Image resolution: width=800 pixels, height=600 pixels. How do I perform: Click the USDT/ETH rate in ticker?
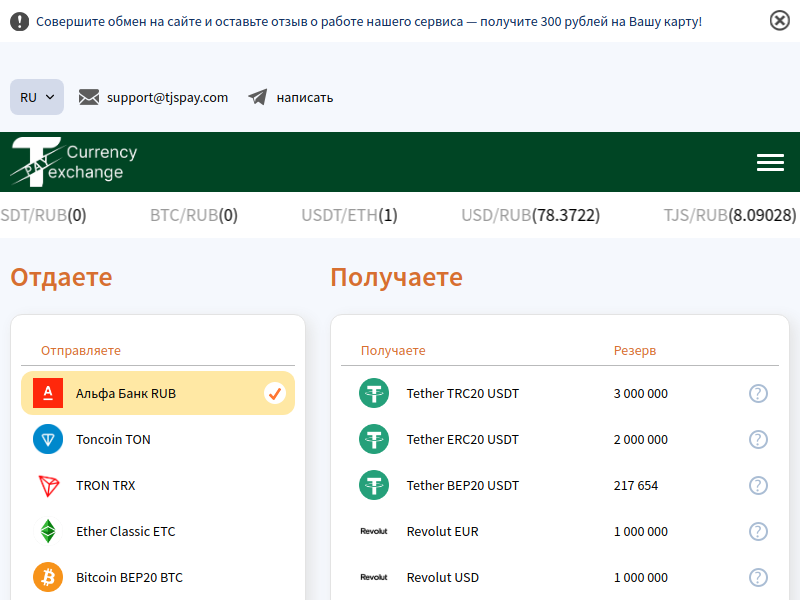click(349, 215)
